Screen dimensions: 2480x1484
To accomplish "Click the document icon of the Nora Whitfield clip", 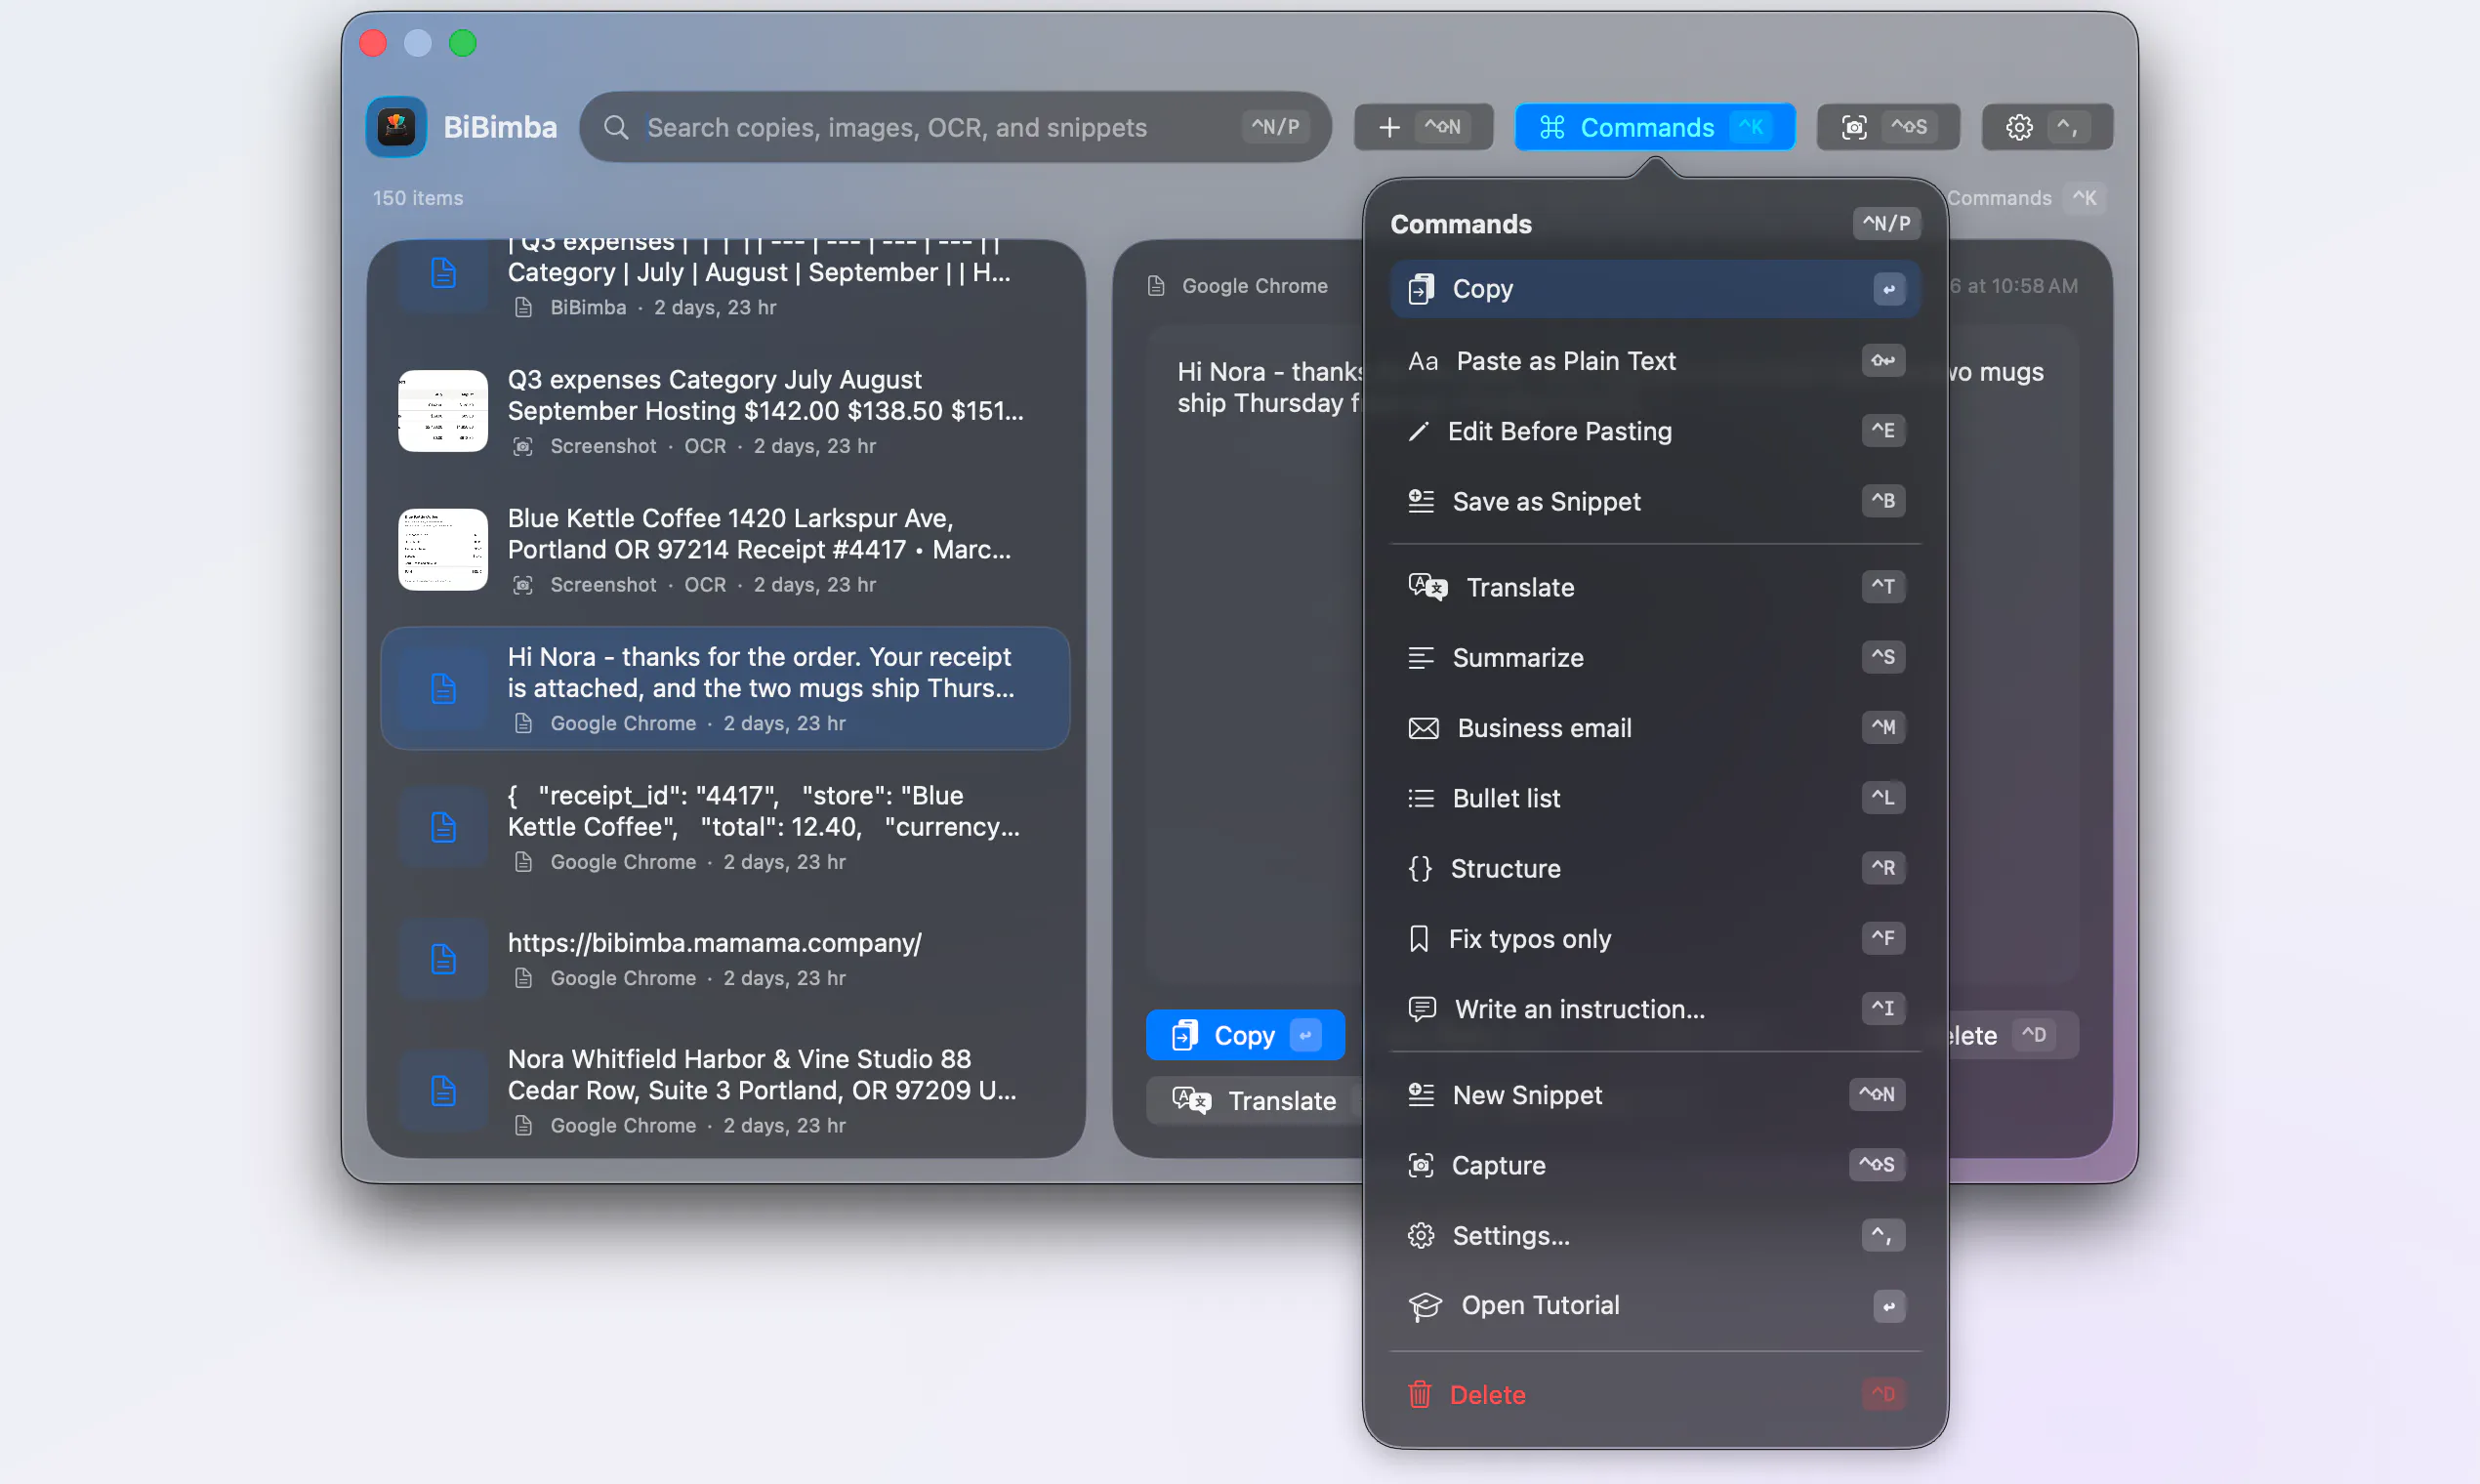I will pos(443,1090).
